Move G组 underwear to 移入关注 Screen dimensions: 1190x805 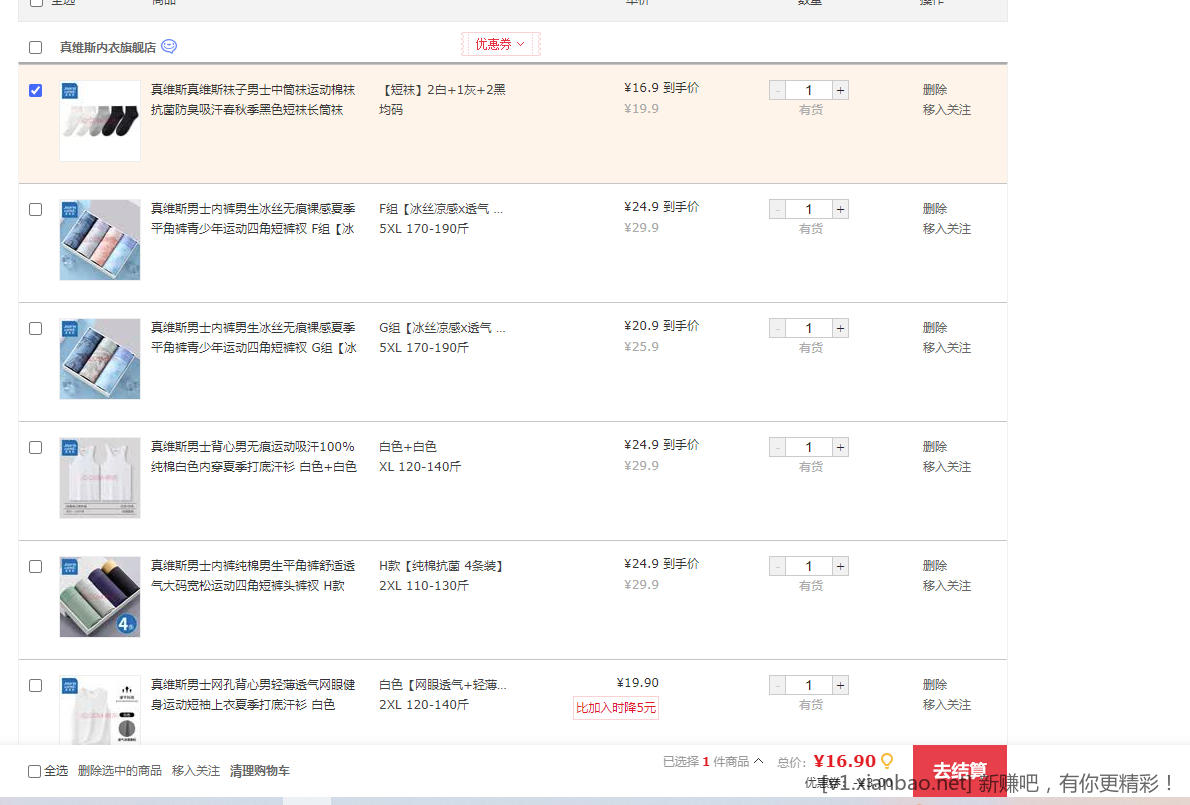(x=946, y=348)
